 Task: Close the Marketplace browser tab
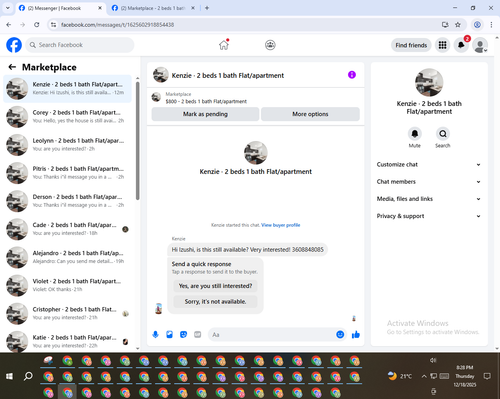(x=193, y=8)
